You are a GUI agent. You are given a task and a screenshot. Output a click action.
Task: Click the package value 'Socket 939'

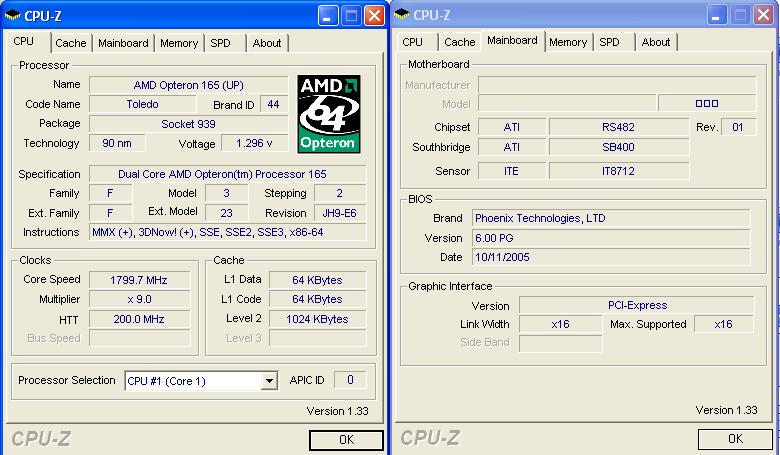coord(189,124)
